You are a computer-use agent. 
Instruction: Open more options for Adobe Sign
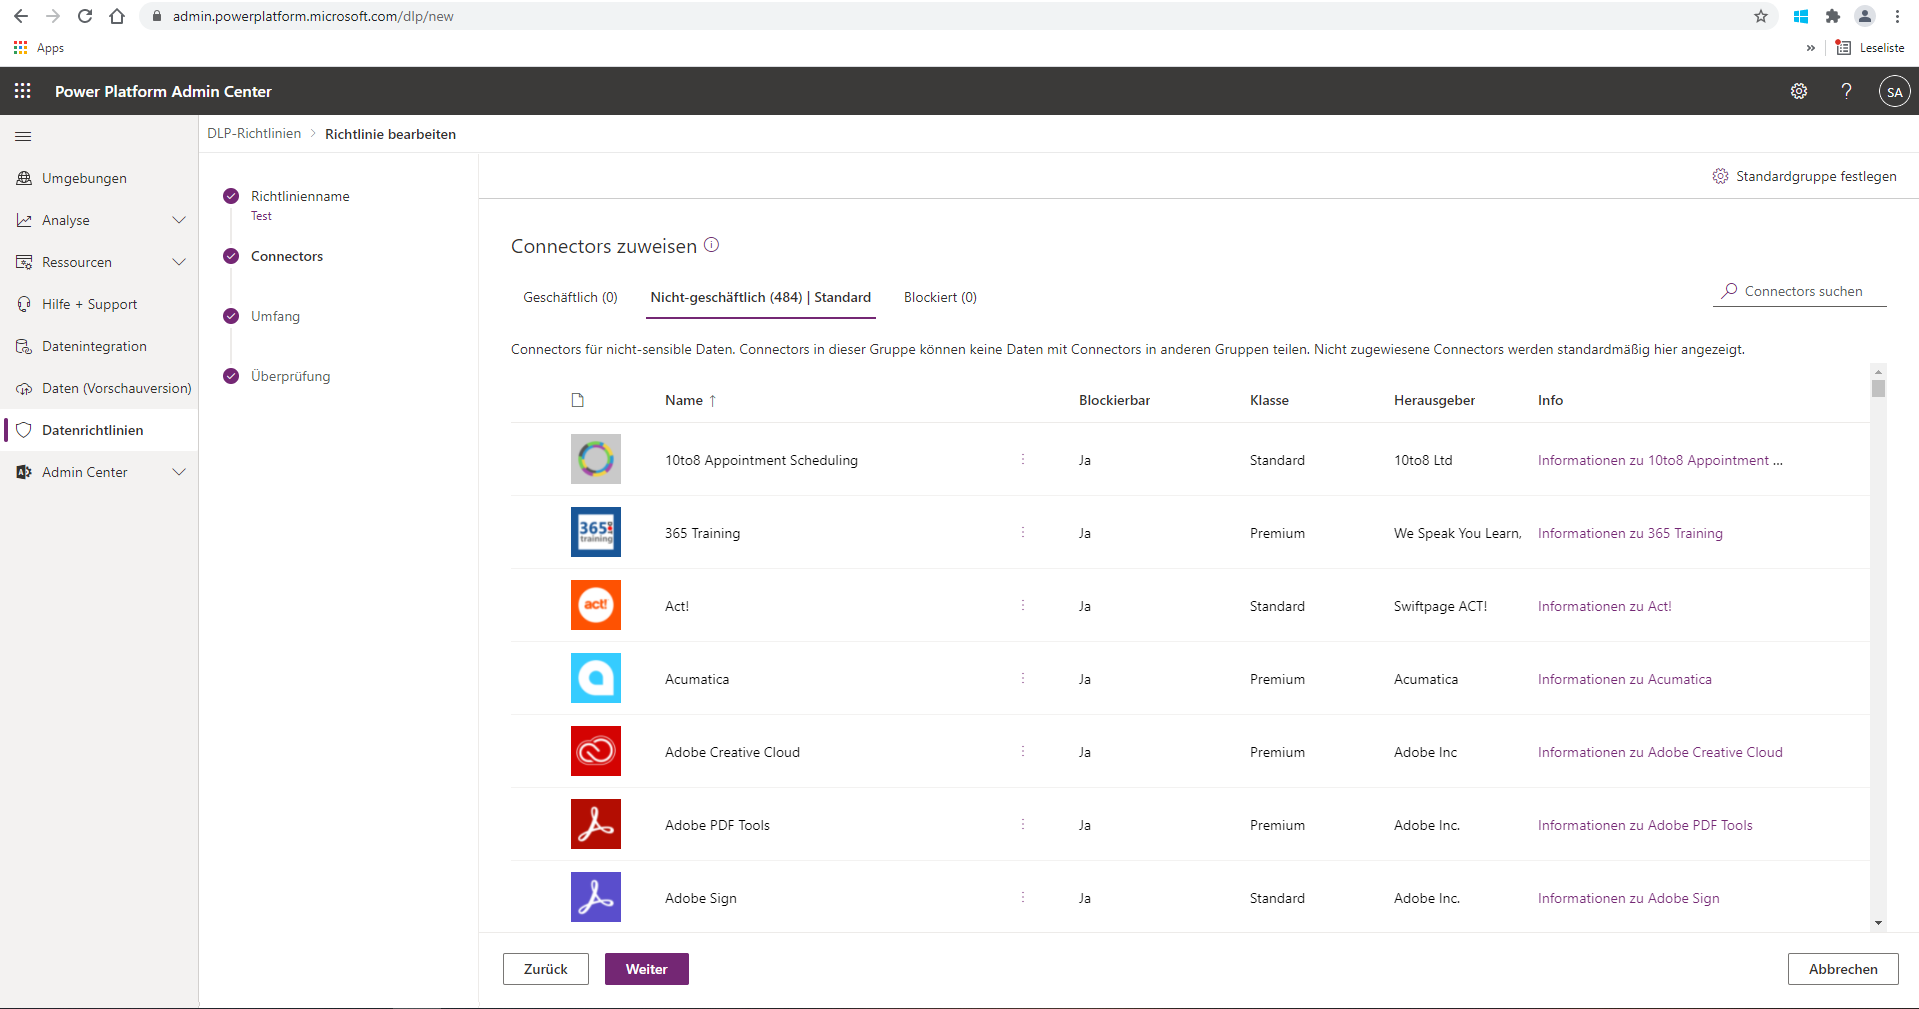pyautogui.click(x=1023, y=897)
